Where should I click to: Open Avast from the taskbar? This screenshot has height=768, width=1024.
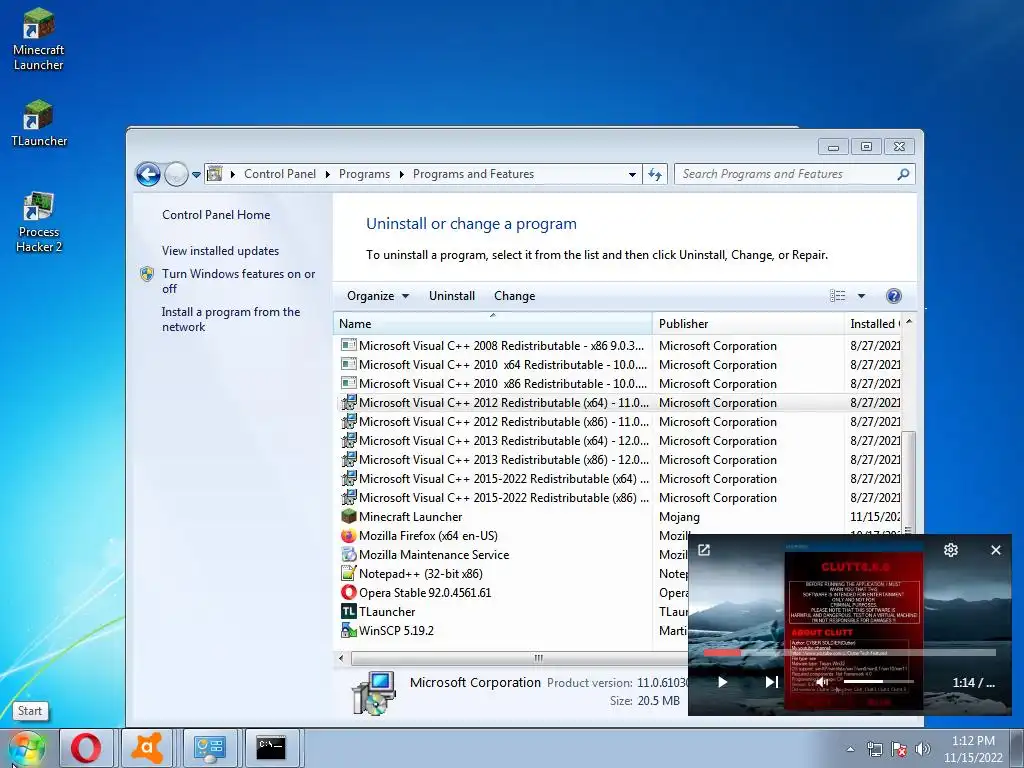147,748
